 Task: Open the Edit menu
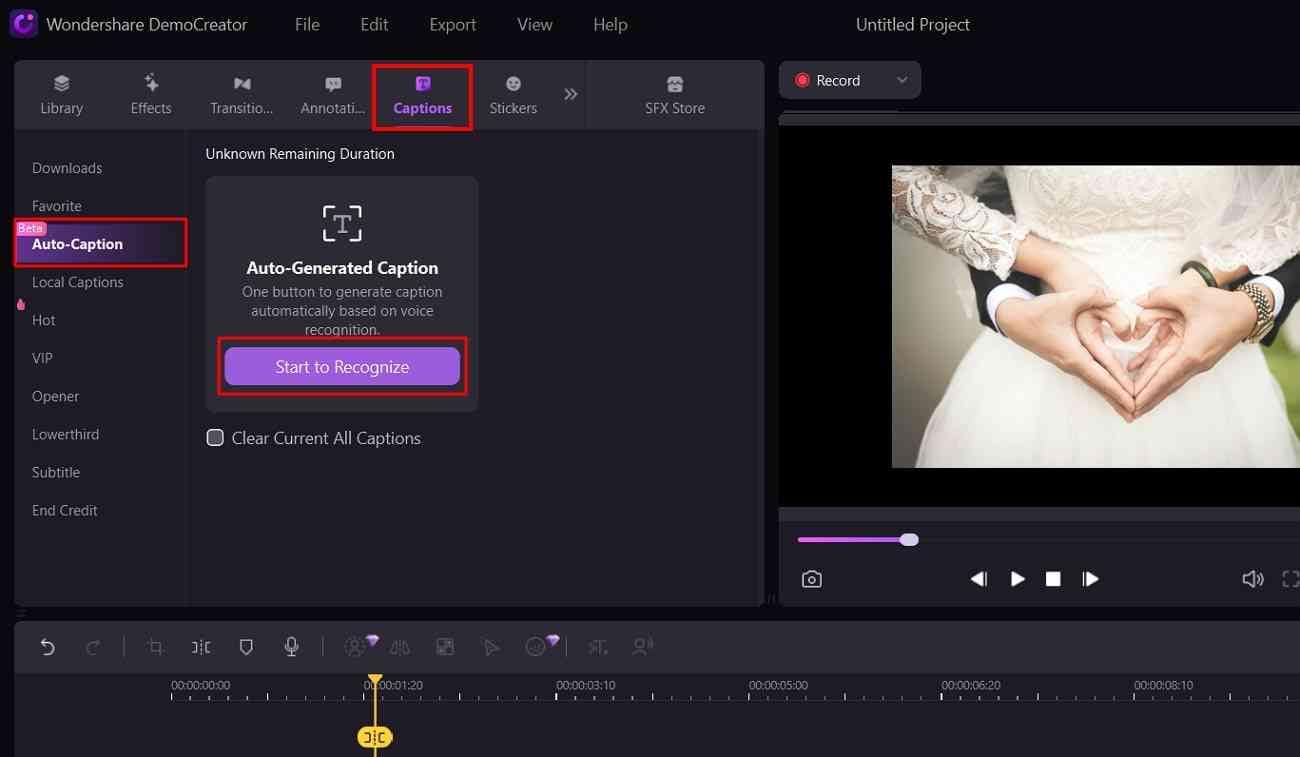click(374, 25)
